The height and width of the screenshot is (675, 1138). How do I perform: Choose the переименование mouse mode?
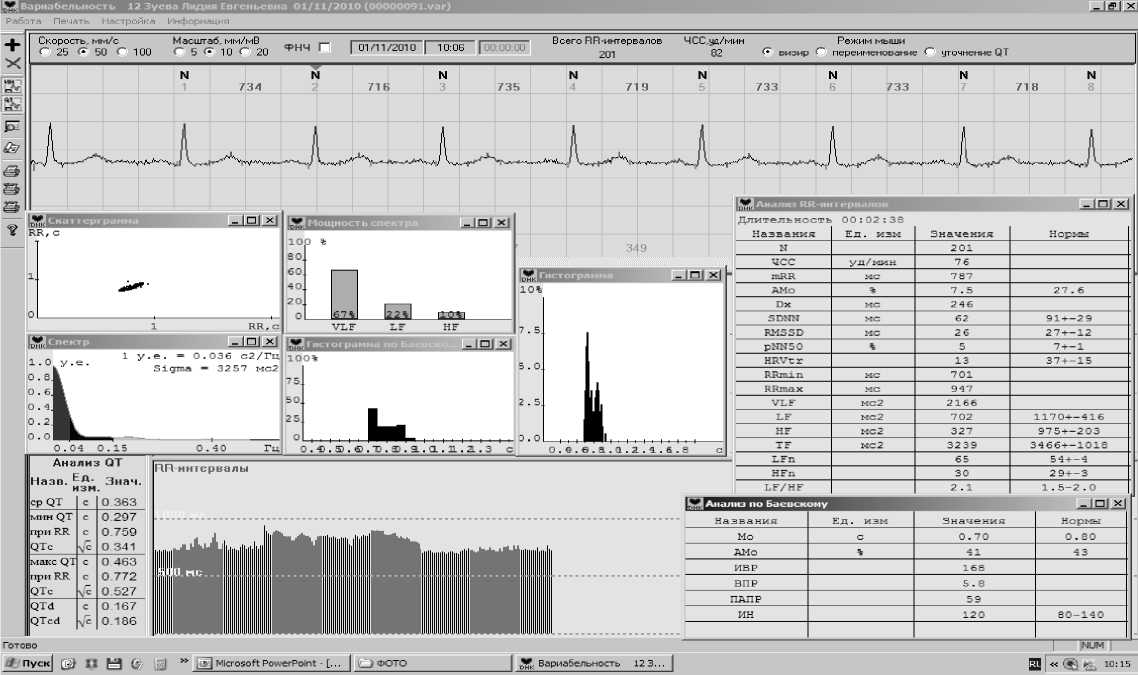click(x=822, y=53)
